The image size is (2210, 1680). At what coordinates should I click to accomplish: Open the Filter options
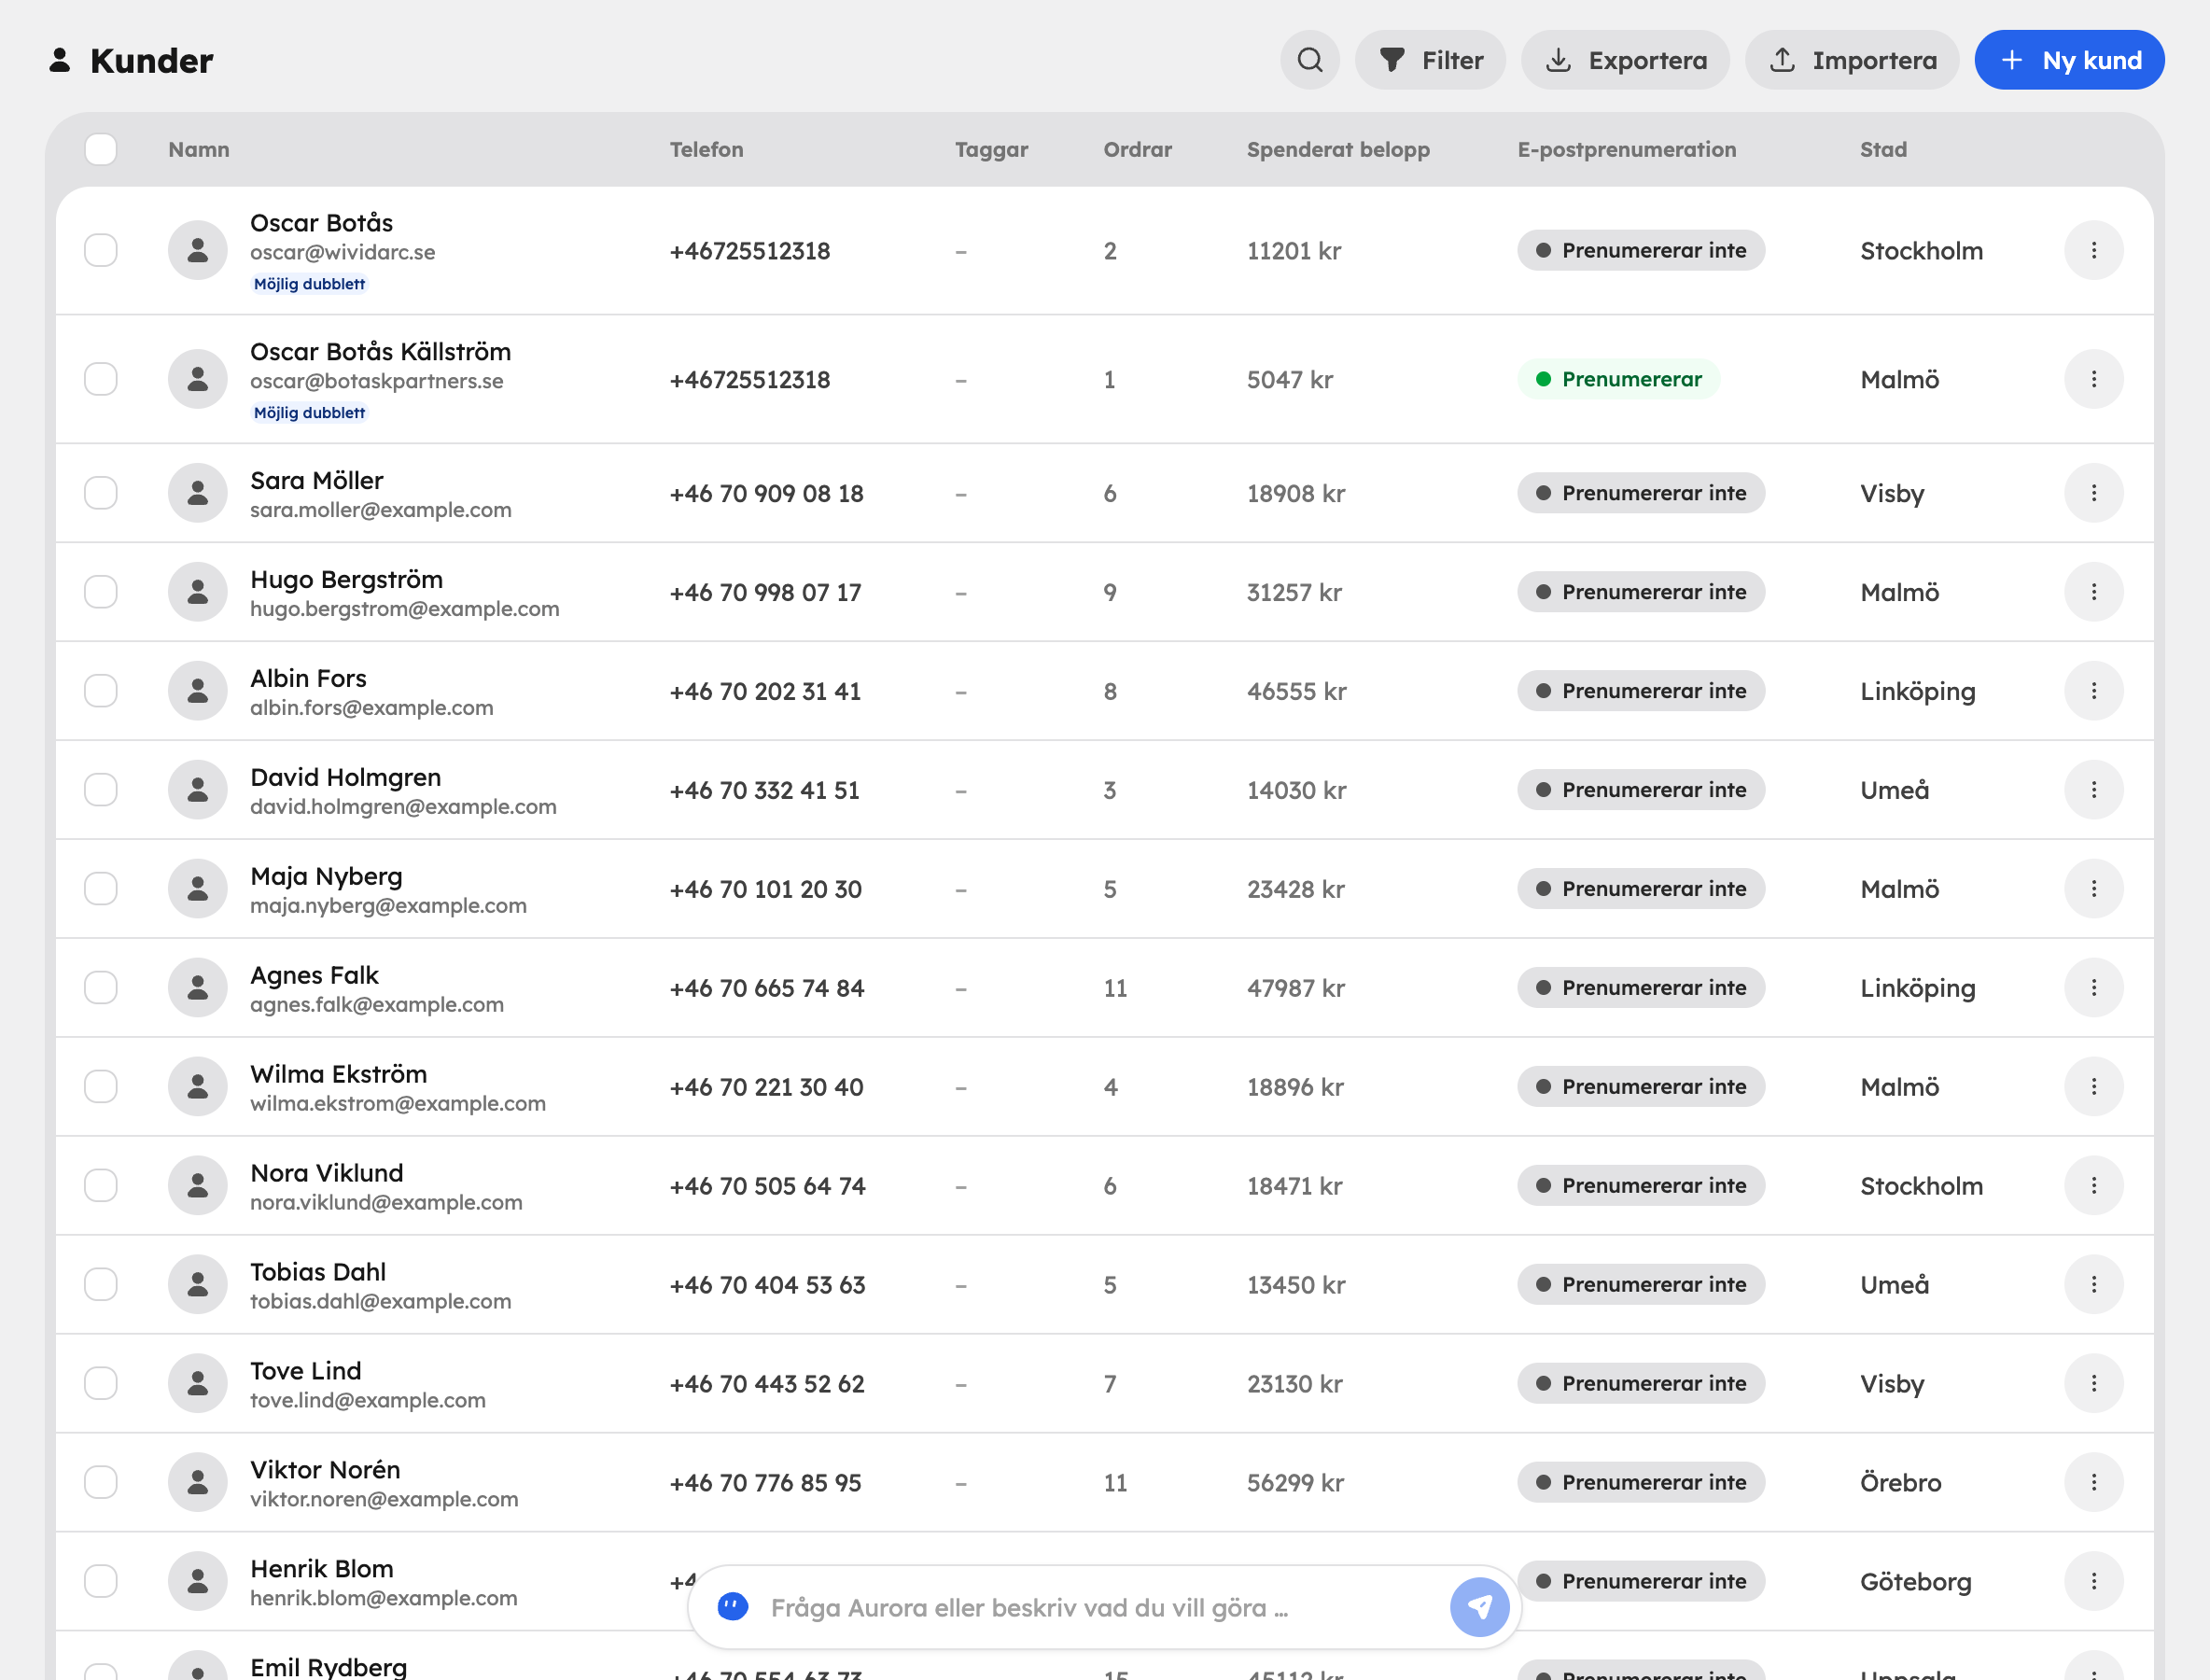(x=1430, y=60)
